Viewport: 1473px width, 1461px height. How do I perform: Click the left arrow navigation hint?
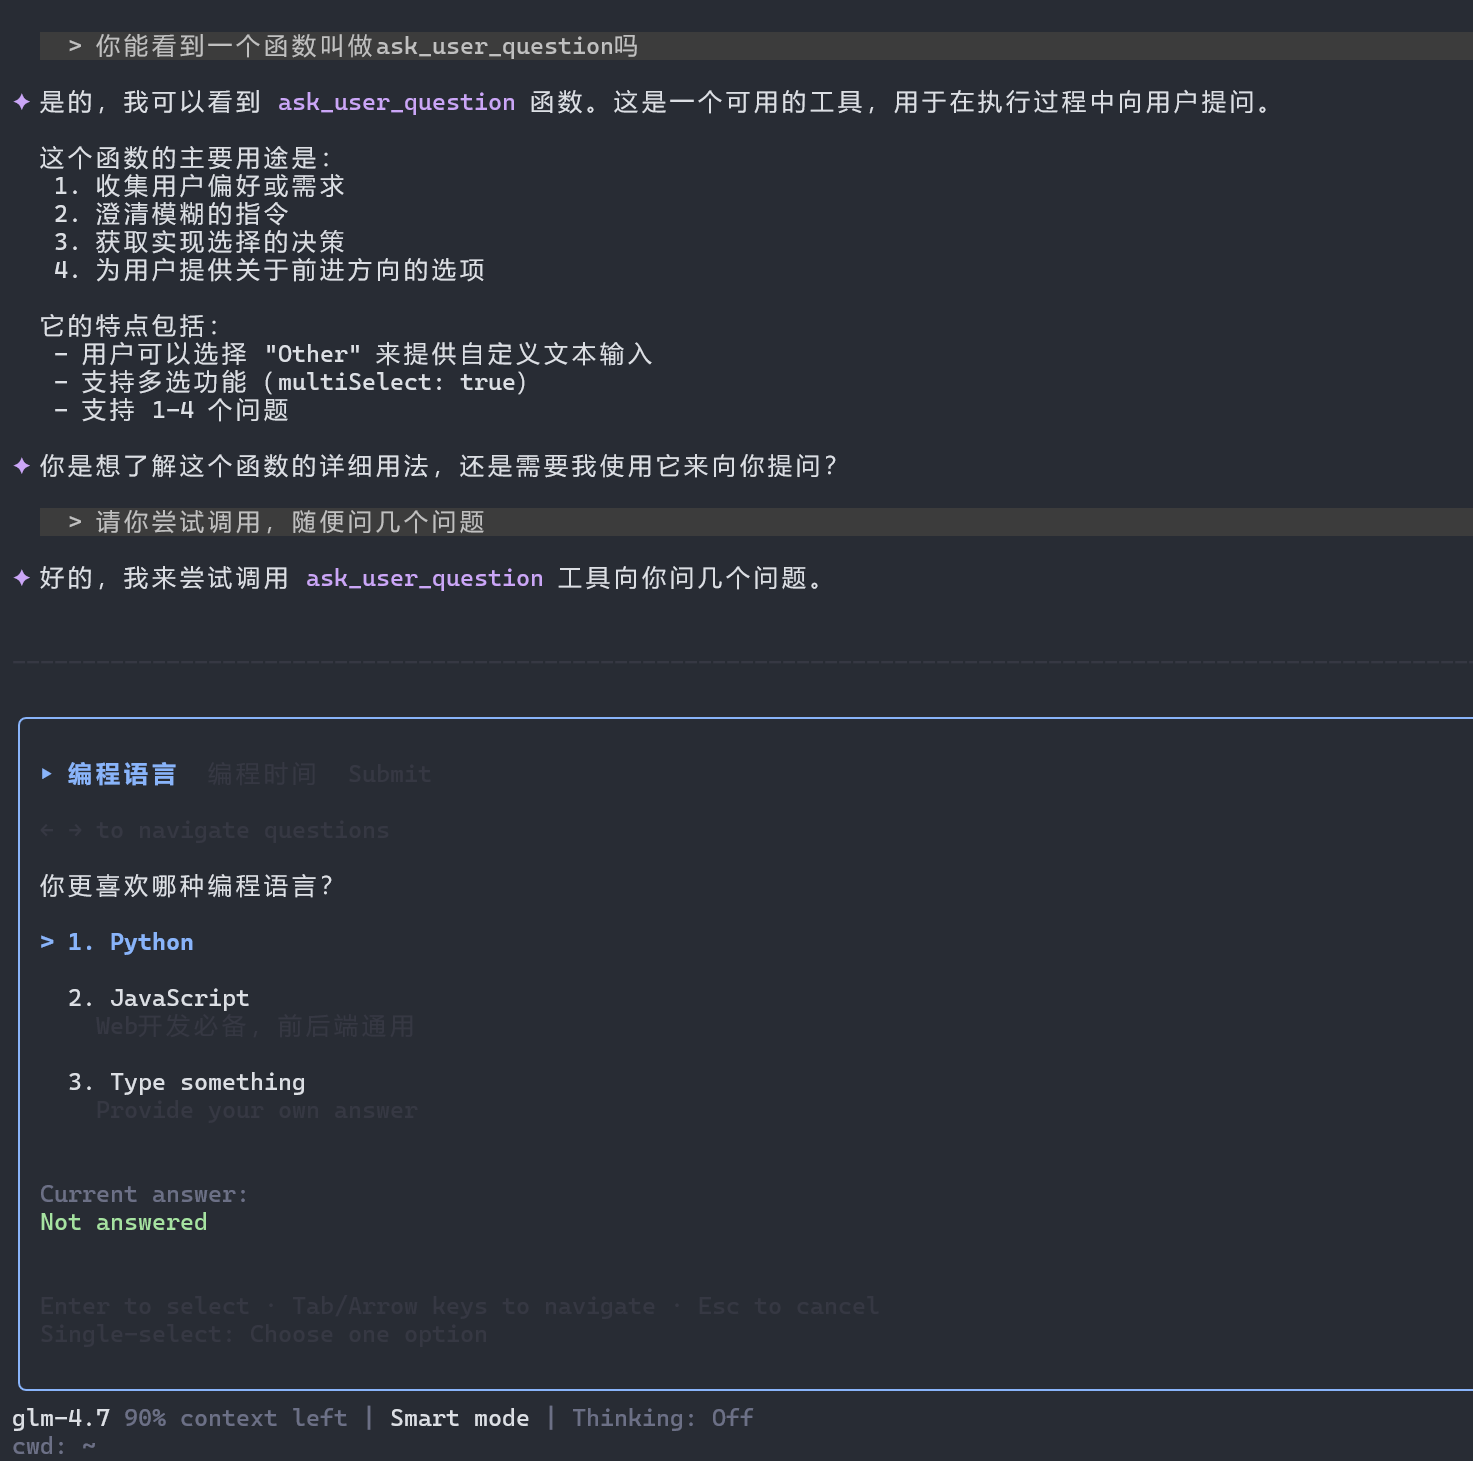pos(47,830)
